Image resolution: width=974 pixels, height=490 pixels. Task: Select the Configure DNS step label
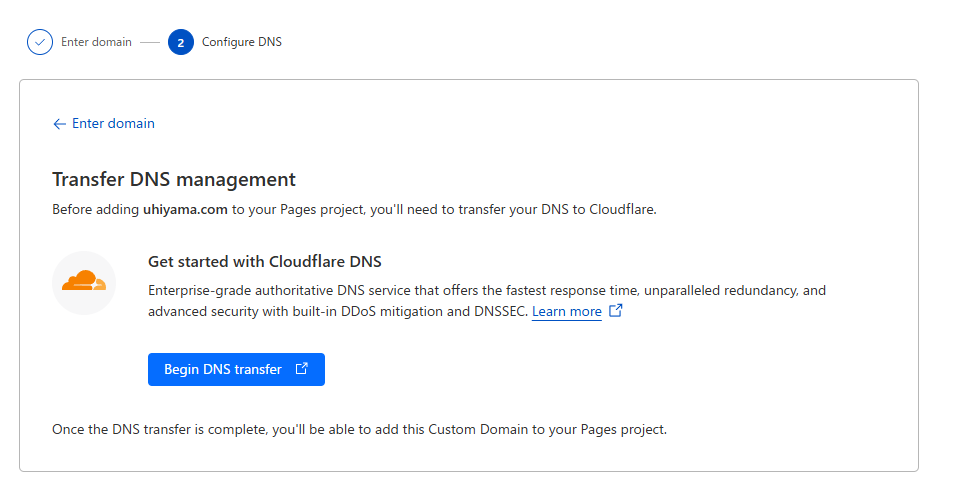(241, 42)
